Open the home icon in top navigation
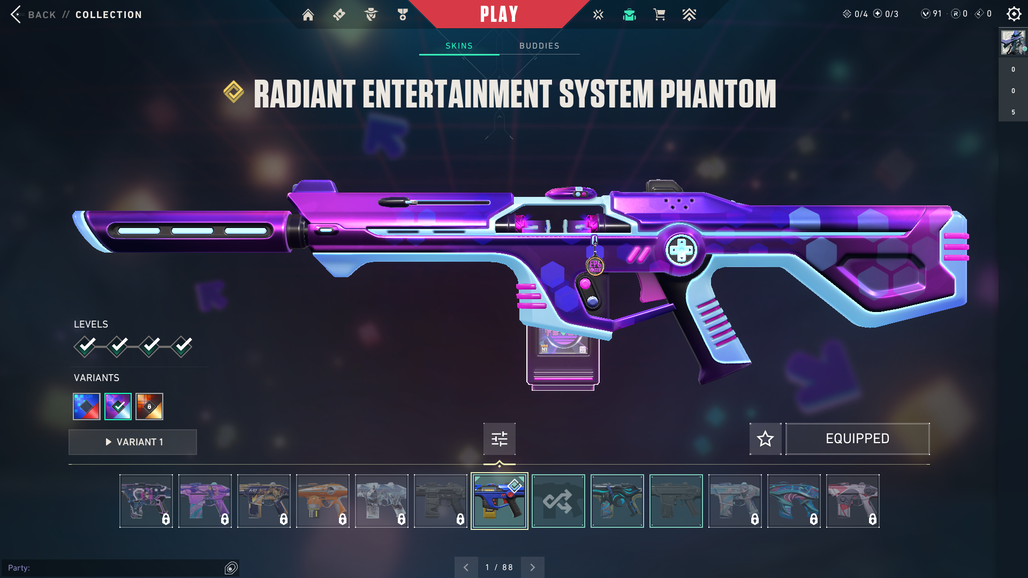Viewport: 1028px width, 578px height. 307,14
